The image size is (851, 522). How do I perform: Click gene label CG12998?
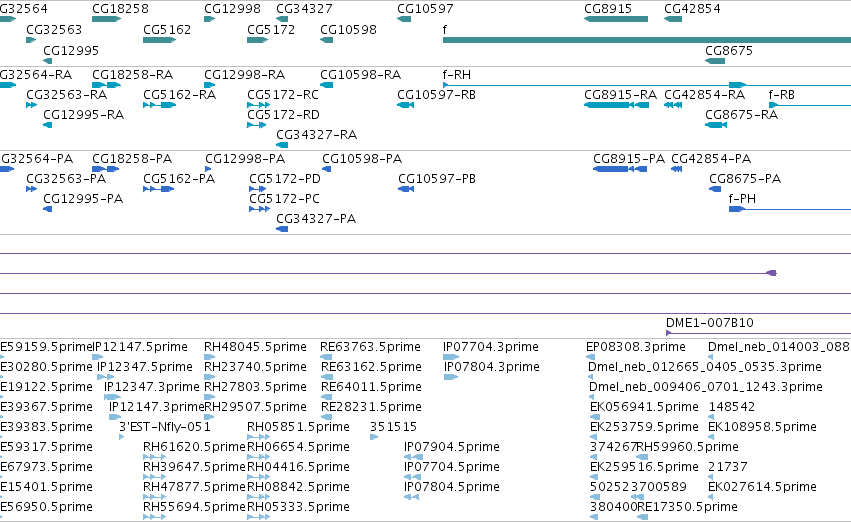(232, 9)
